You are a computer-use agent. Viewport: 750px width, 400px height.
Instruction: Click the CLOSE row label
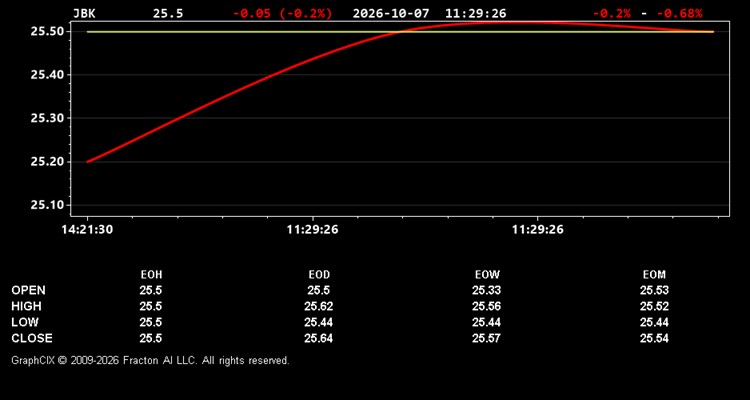coord(32,338)
